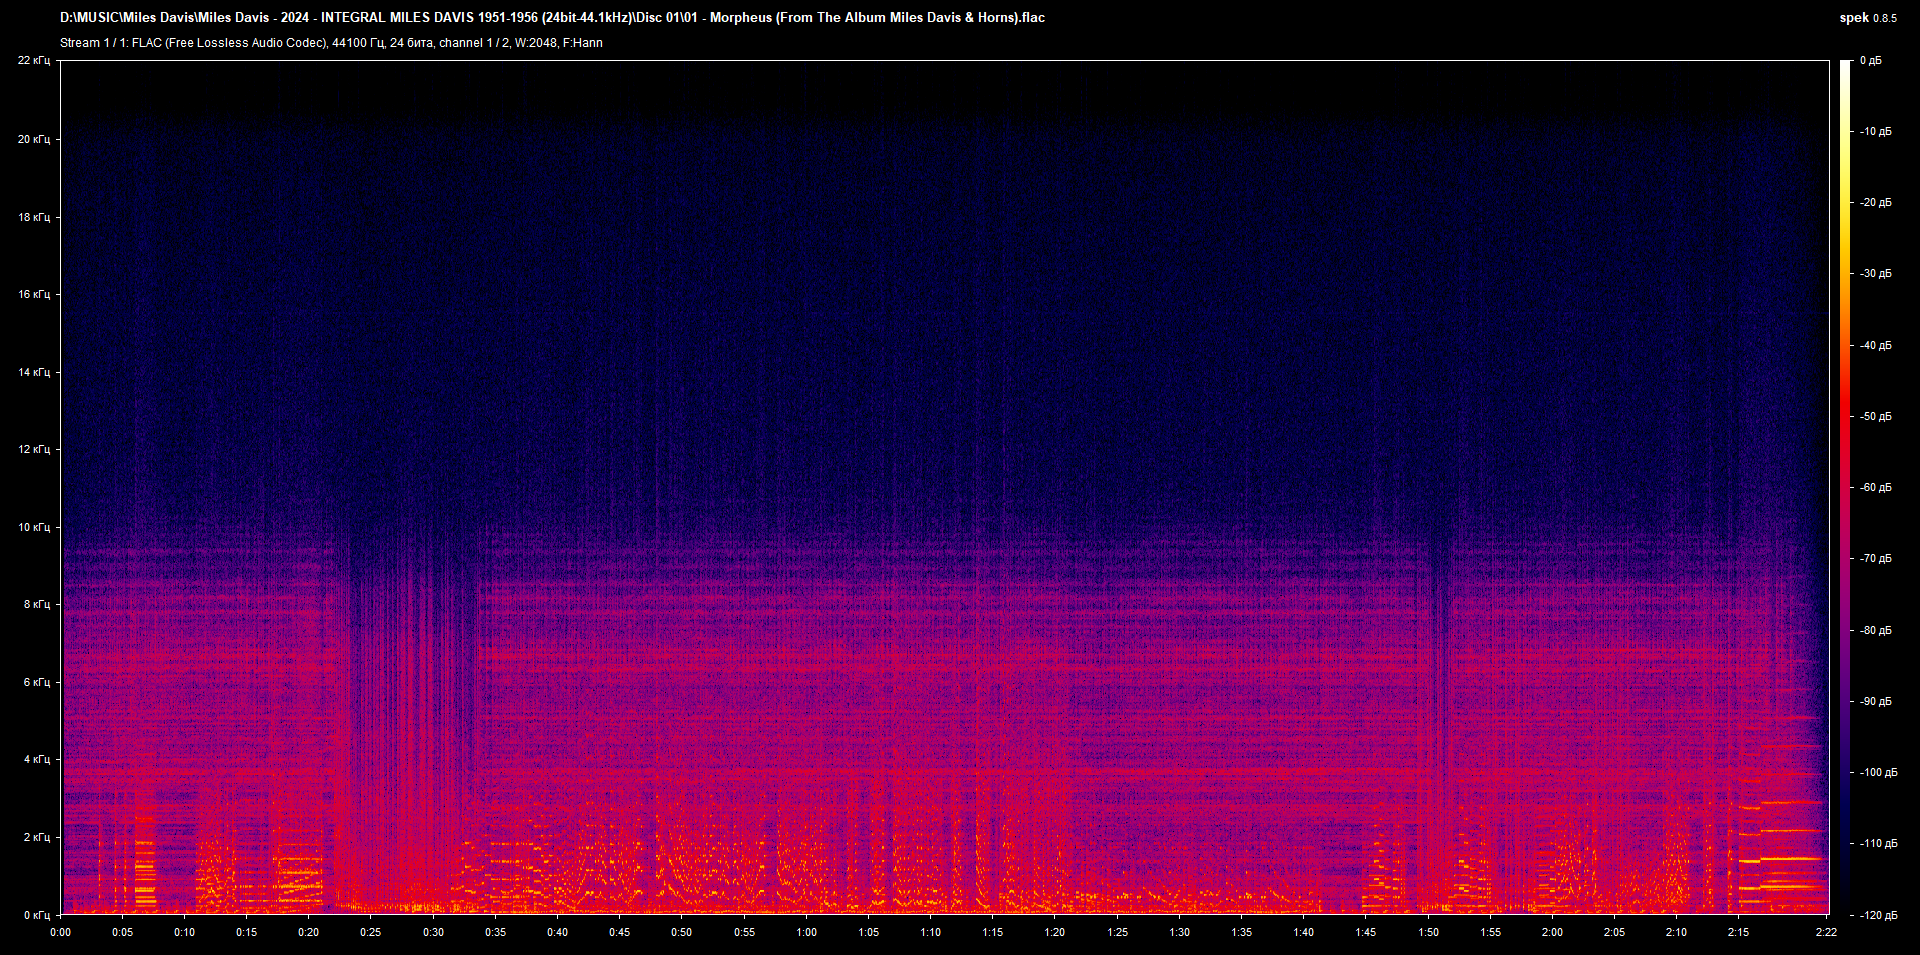The width and height of the screenshot is (1920, 955).
Task: Click the 6 кГц frequency axis label
Action: coord(37,682)
